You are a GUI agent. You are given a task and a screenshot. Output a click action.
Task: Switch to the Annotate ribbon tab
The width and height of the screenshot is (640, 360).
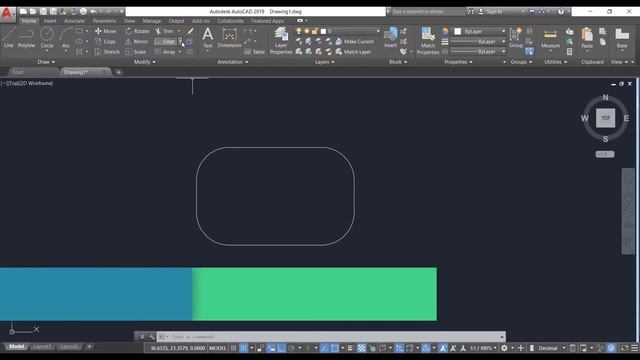click(x=74, y=21)
